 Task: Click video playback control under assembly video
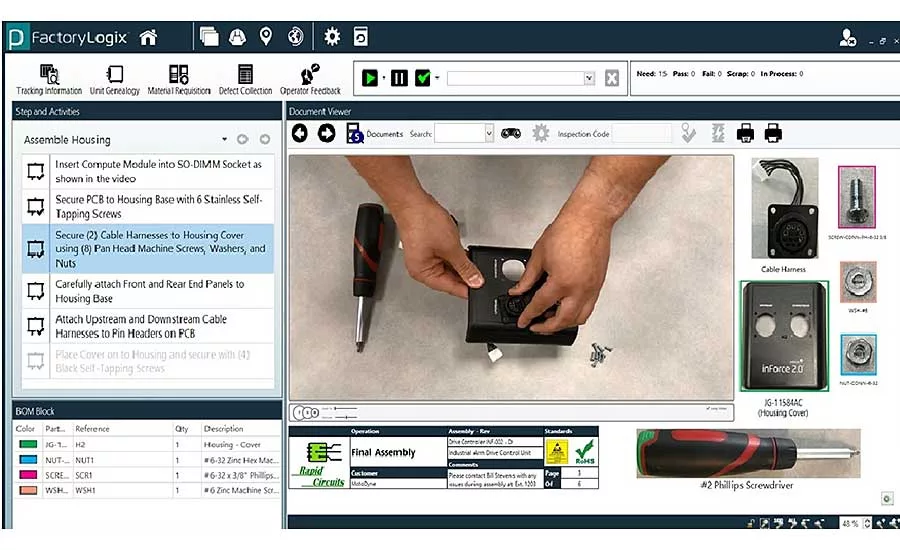click(306, 412)
